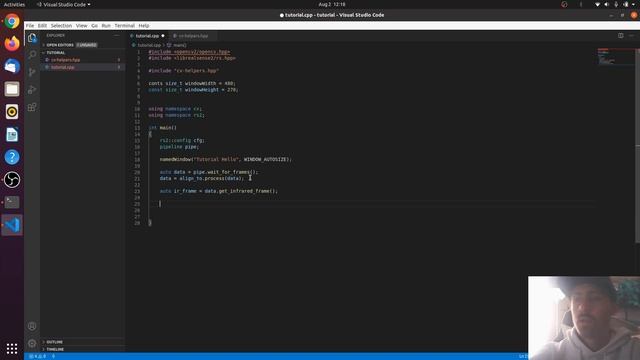Click the data.get_infrared_frame() code line
This screenshot has width=640, height=360.
coord(218,191)
